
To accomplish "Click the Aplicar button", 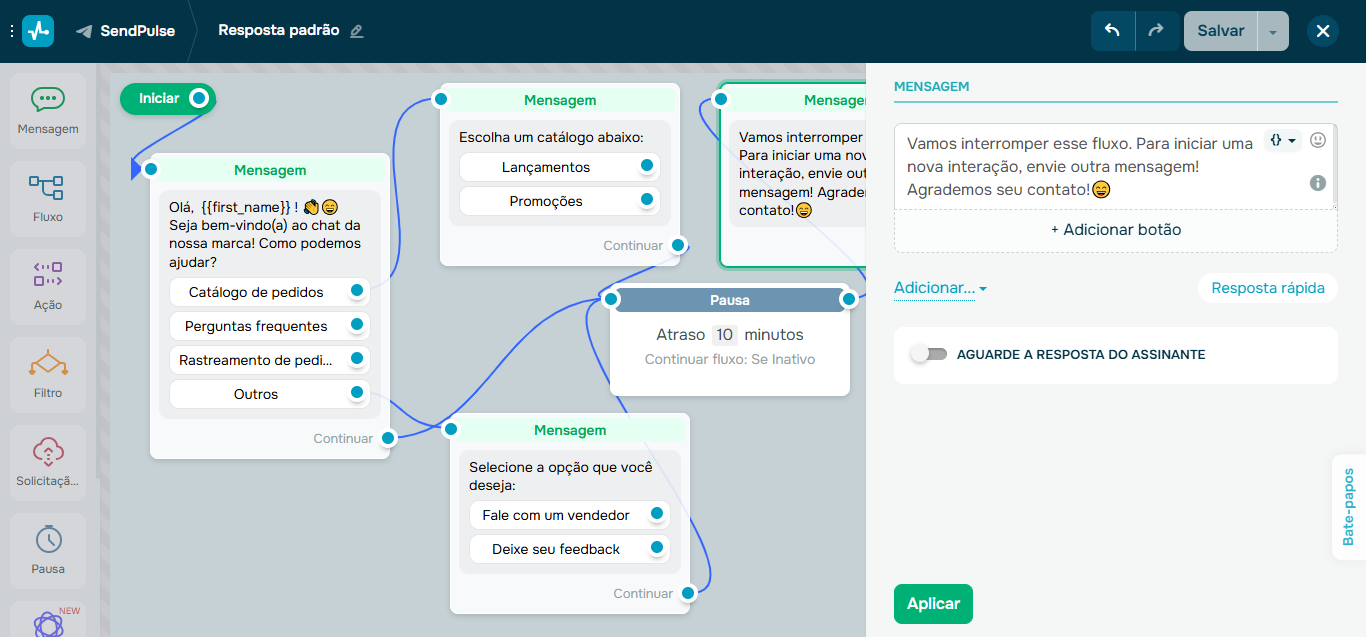I will (x=933, y=604).
